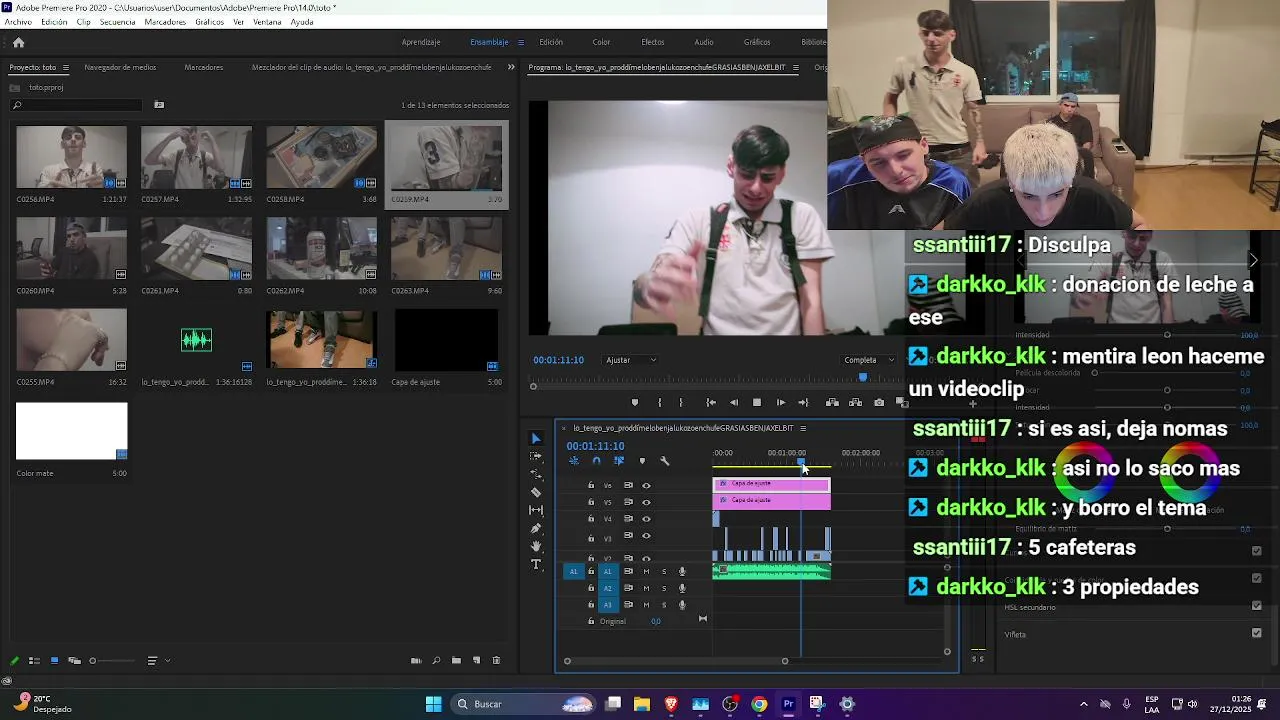1280x720 pixels.
Task: Open timeline sequence panel menu
Action: pos(803,428)
